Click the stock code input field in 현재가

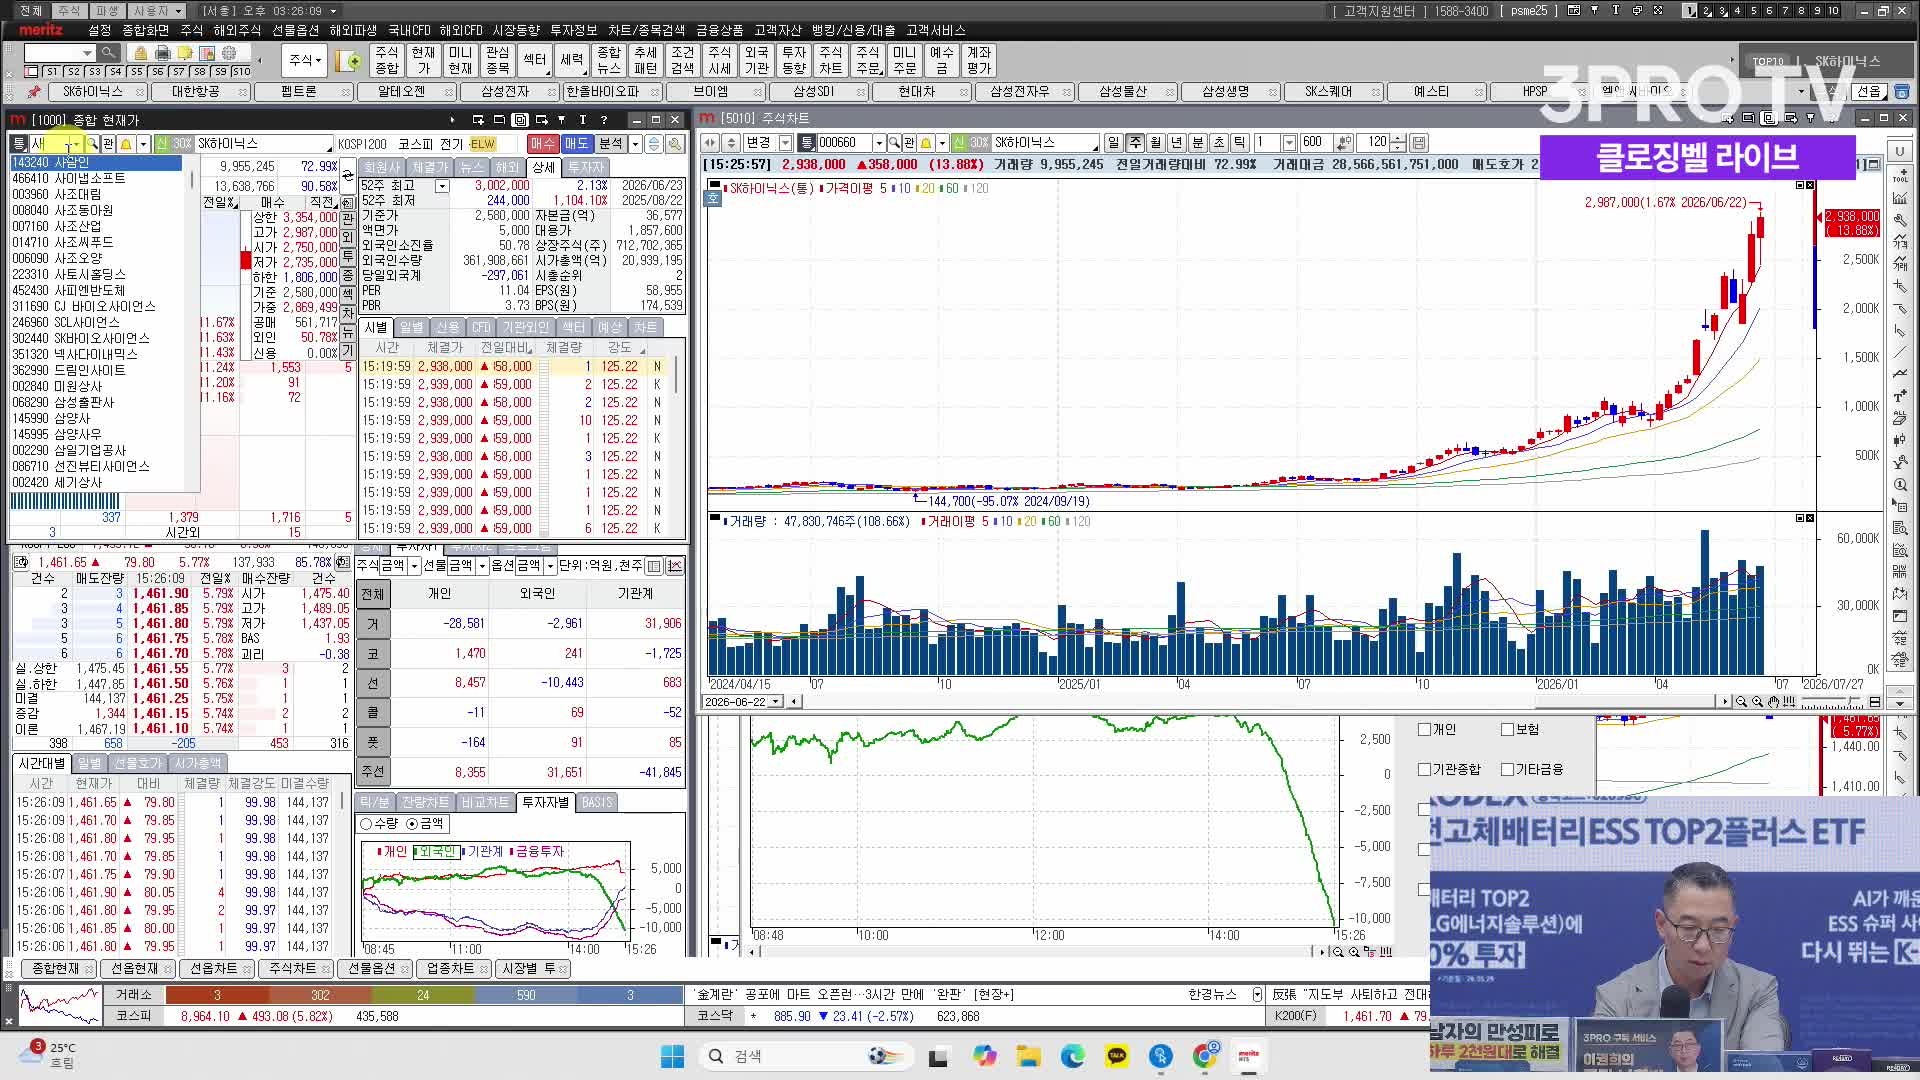(x=54, y=144)
